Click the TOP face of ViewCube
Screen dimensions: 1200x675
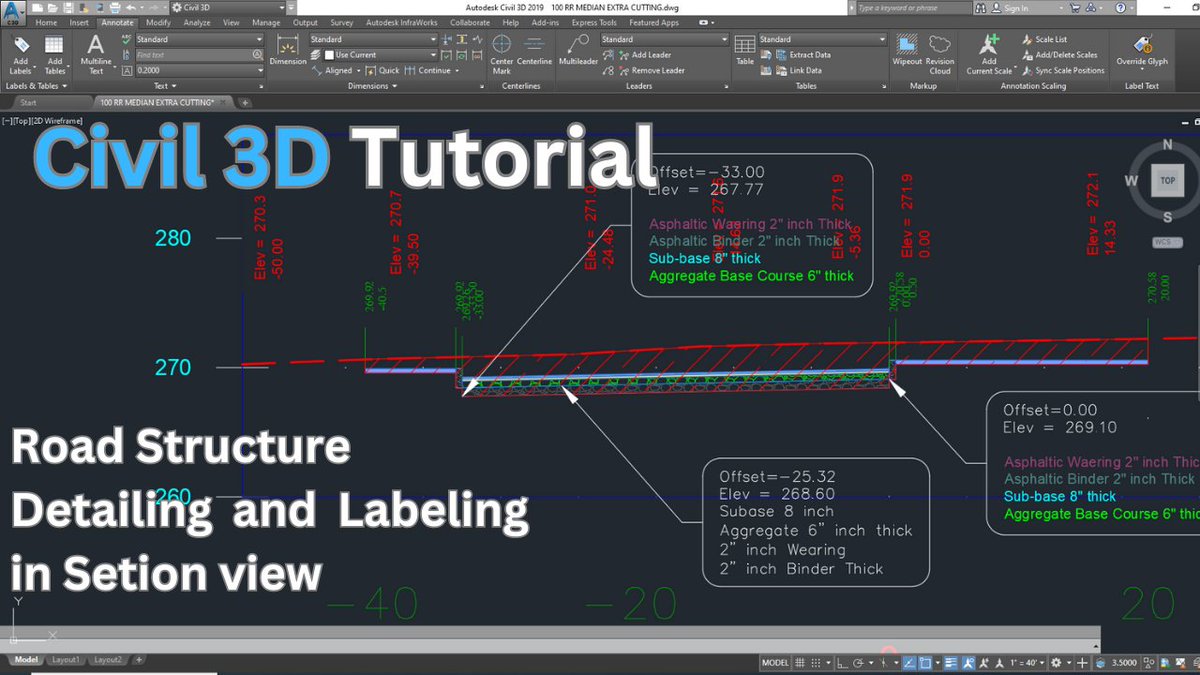coord(1167,181)
